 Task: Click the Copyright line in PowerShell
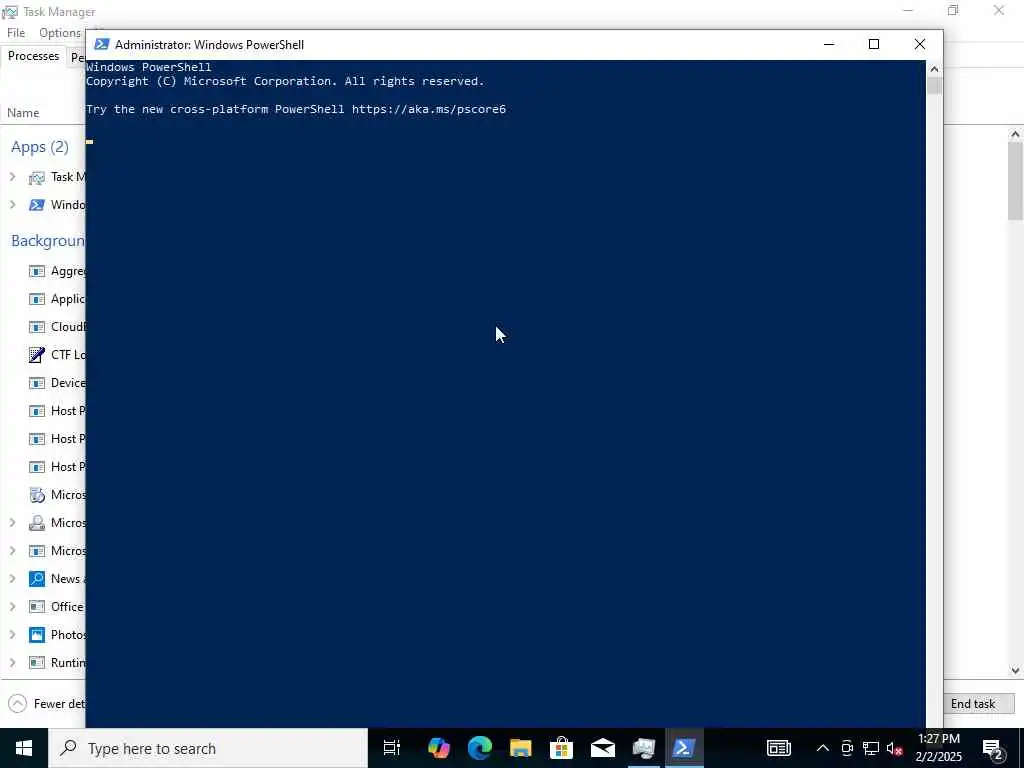pos(285,81)
